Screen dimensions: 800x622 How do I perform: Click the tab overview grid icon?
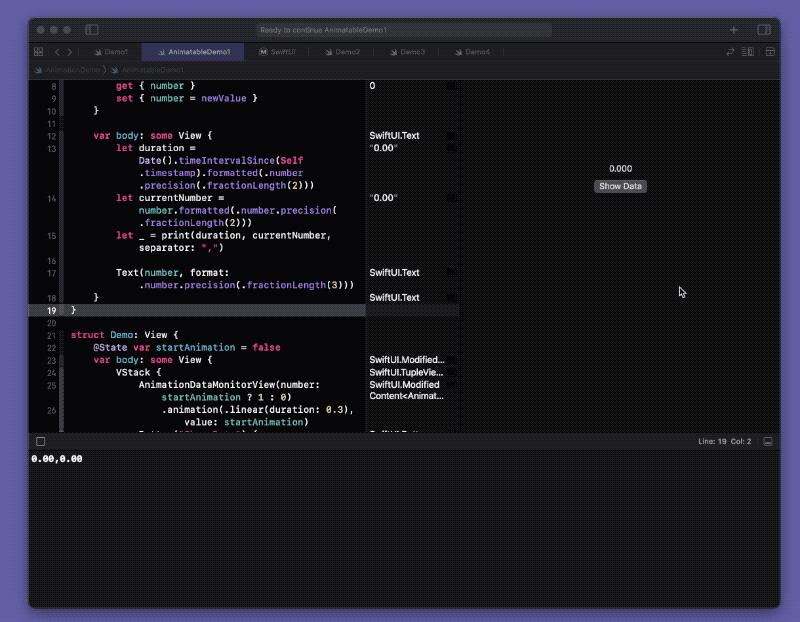pos(40,52)
